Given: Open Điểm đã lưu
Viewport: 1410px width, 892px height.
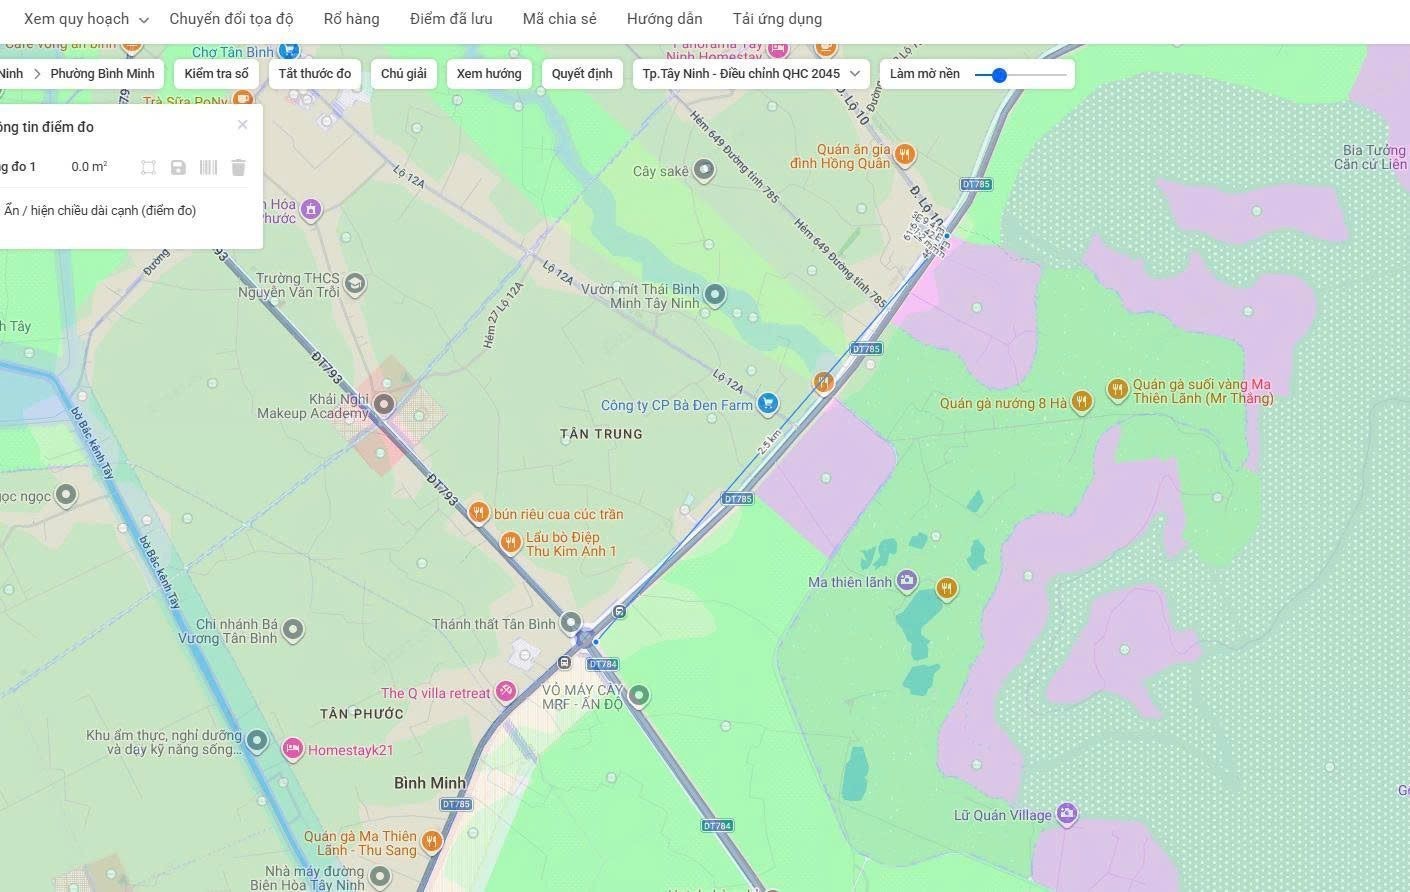Looking at the screenshot, I should (x=451, y=19).
